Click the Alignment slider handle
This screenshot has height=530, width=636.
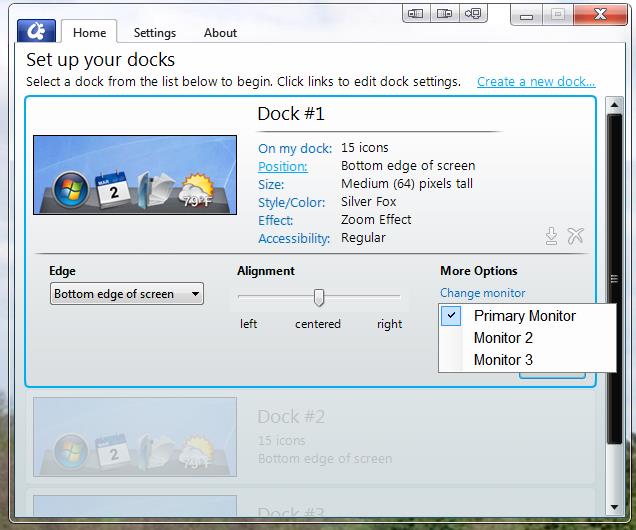coord(319,297)
